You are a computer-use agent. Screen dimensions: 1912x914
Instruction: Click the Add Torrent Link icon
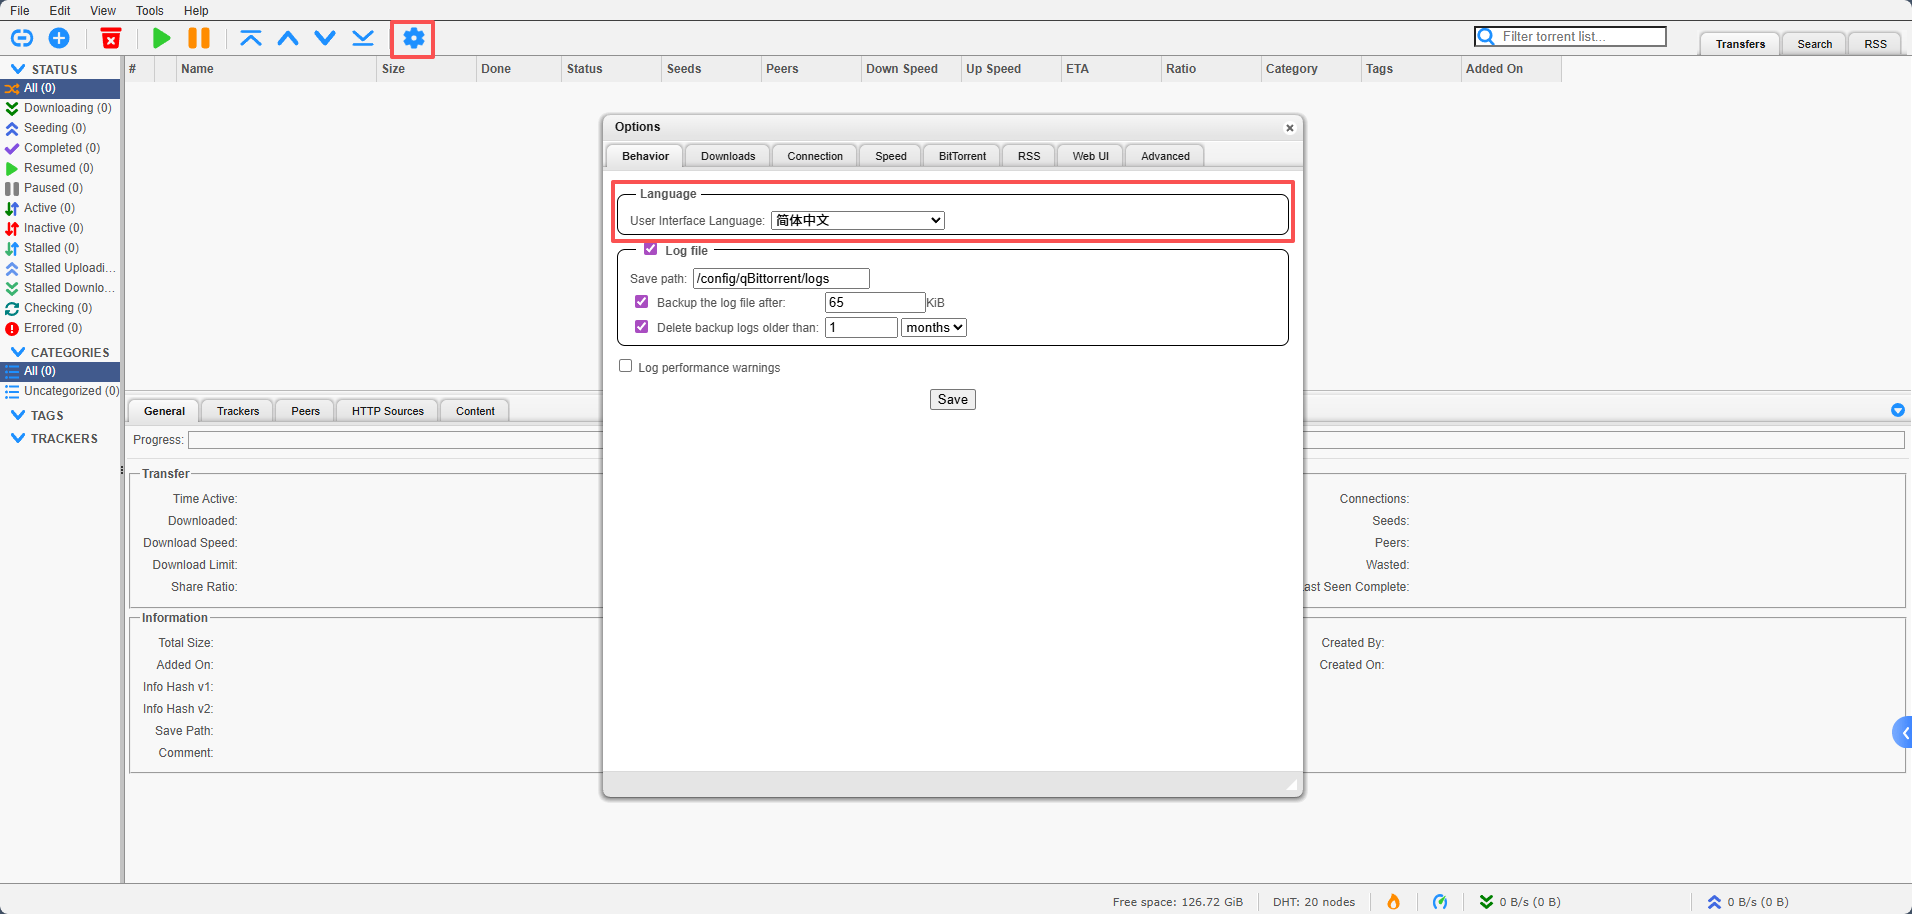coord(22,38)
